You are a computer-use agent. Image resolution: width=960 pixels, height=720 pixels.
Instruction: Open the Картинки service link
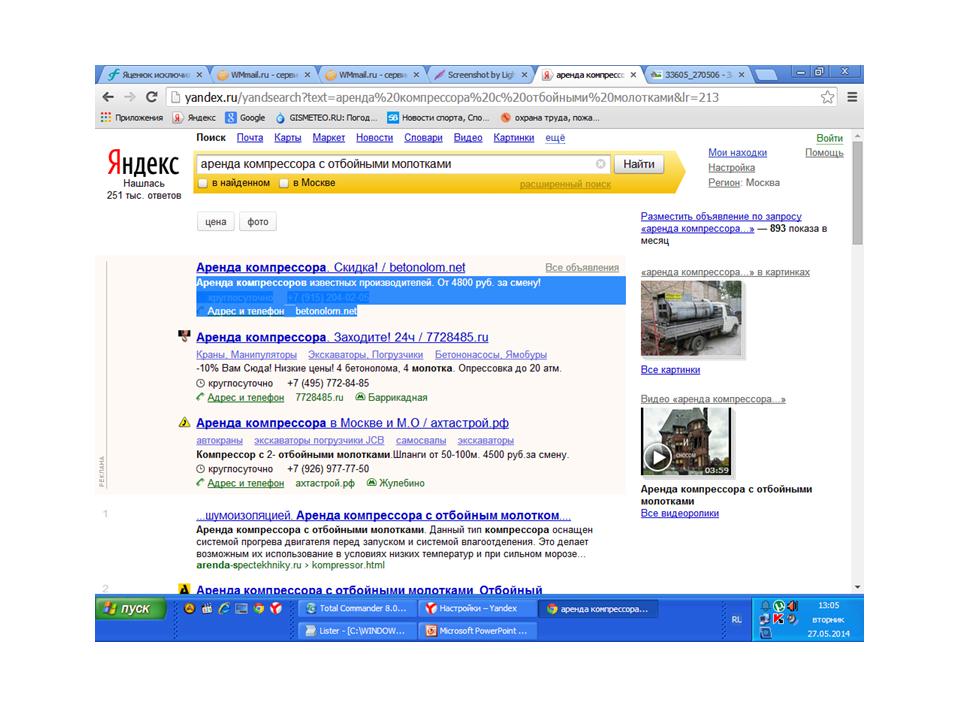point(514,138)
